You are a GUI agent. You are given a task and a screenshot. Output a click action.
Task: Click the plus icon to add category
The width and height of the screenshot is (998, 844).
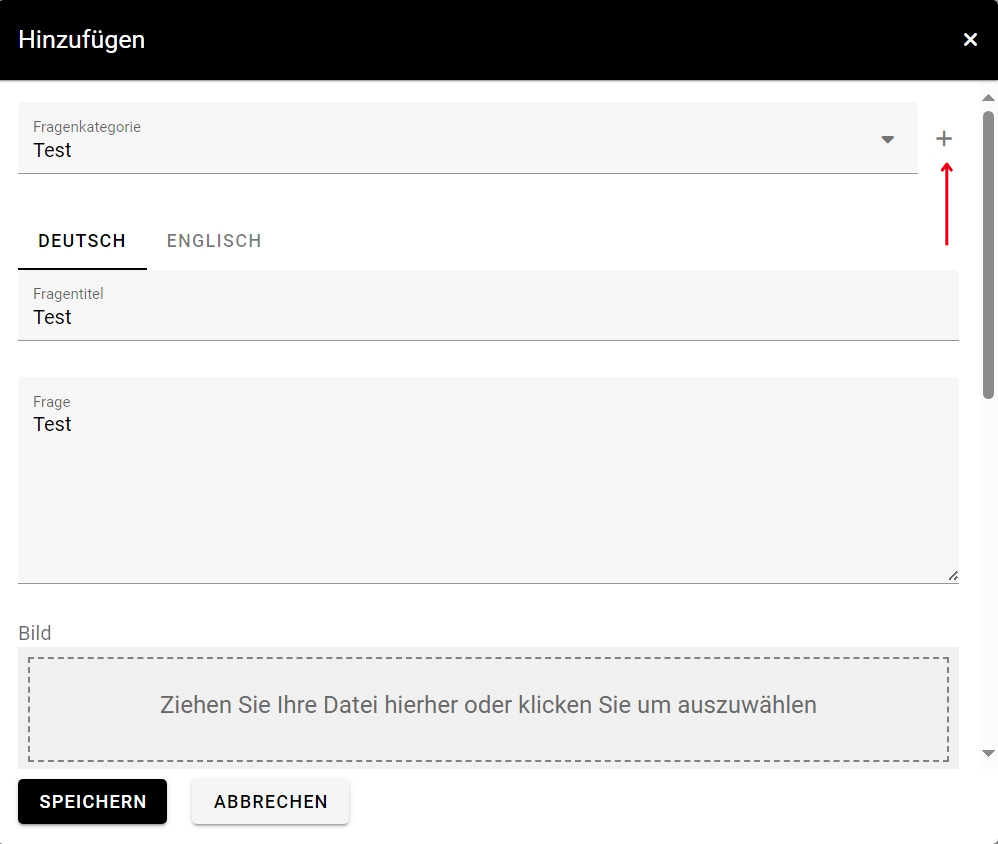coord(944,139)
